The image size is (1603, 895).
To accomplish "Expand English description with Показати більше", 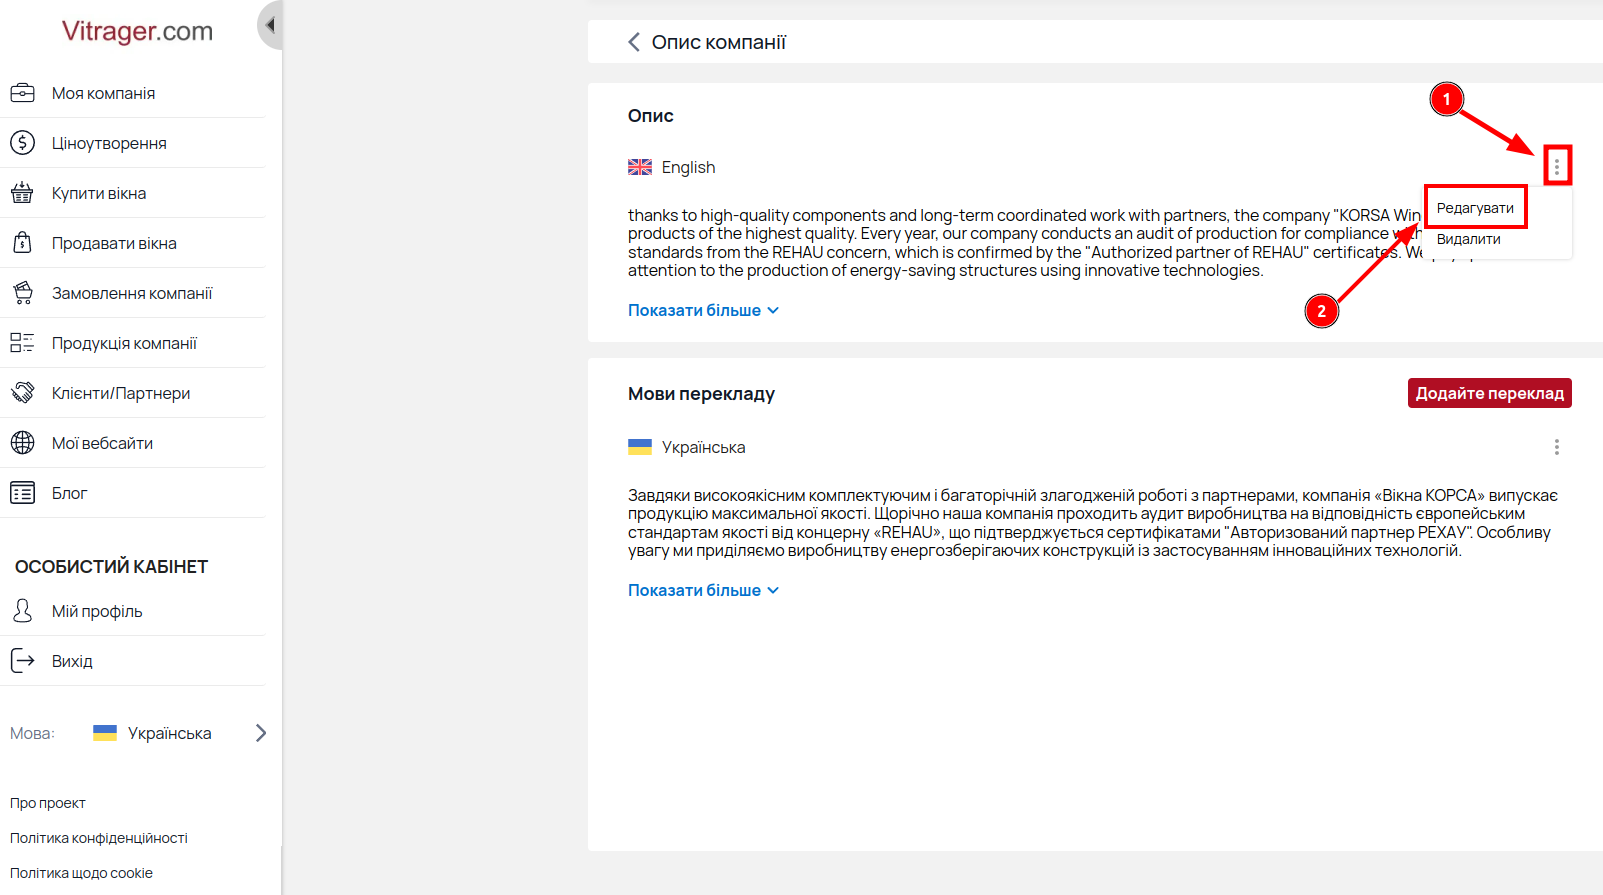I will pos(703,310).
